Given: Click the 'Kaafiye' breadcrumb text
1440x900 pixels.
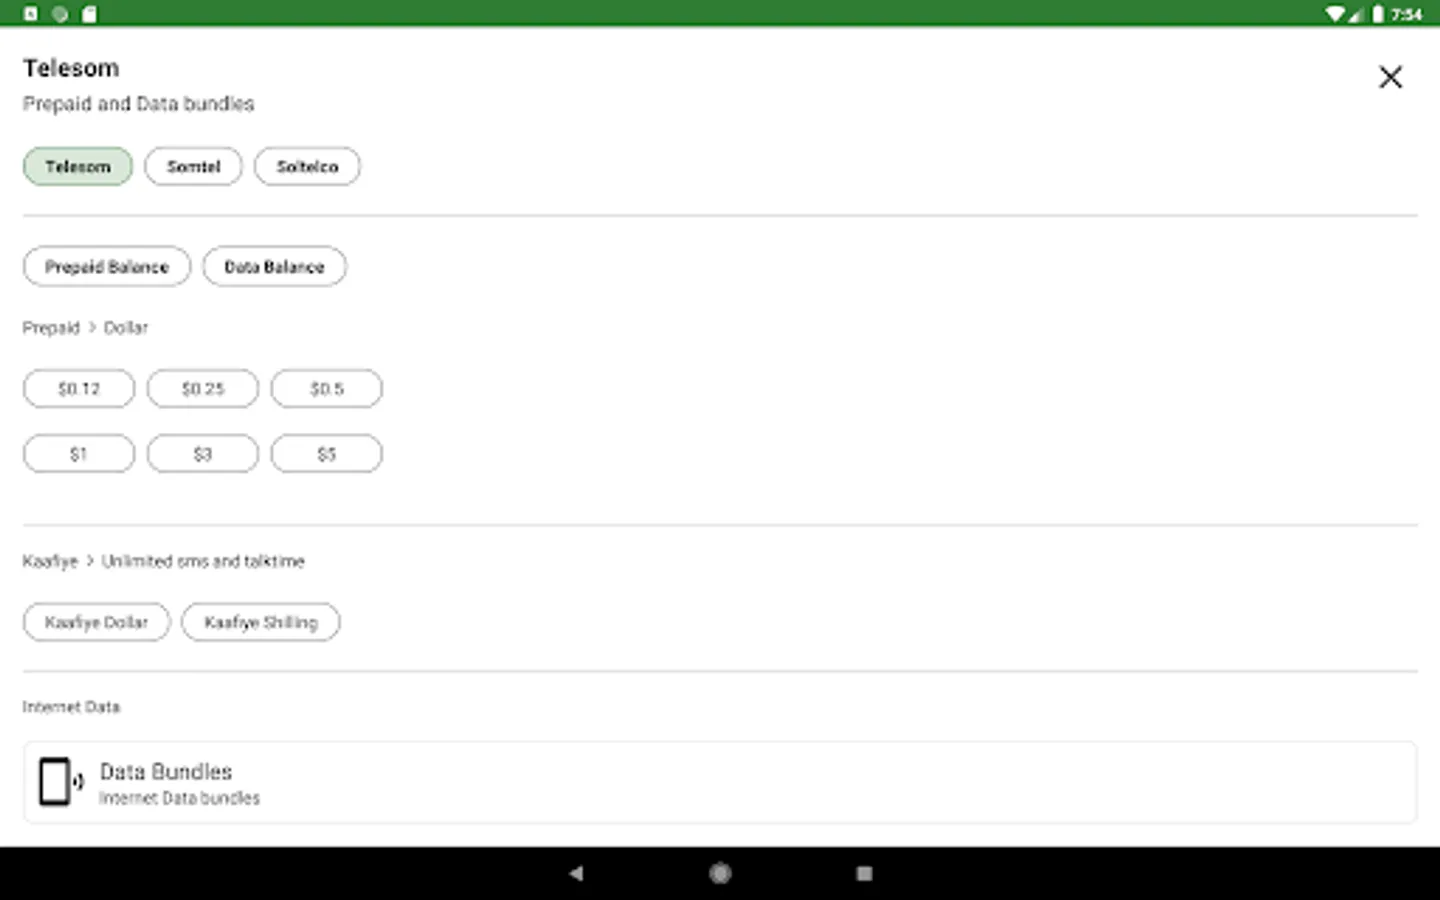Looking at the screenshot, I should click(50, 562).
